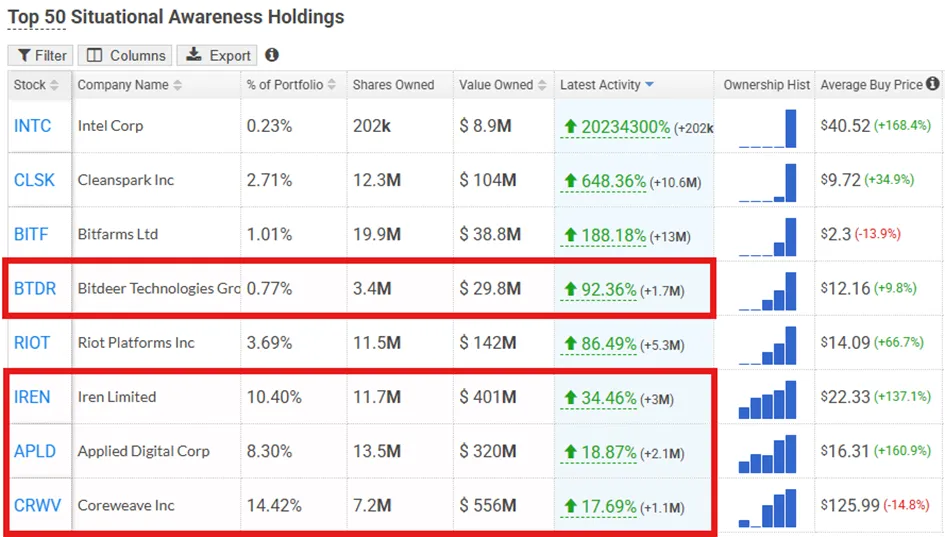This screenshot has width=945, height=537.
Task: Open Intel Corp ownership history chart
Action: [767, 128]
